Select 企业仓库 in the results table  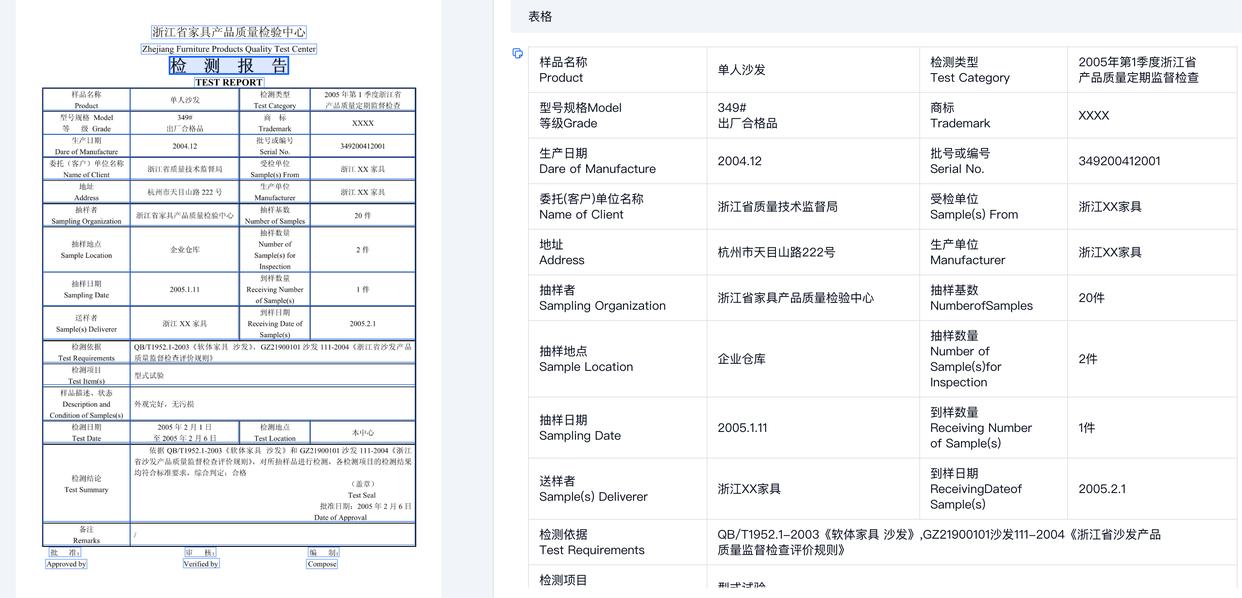pos(741,359)
